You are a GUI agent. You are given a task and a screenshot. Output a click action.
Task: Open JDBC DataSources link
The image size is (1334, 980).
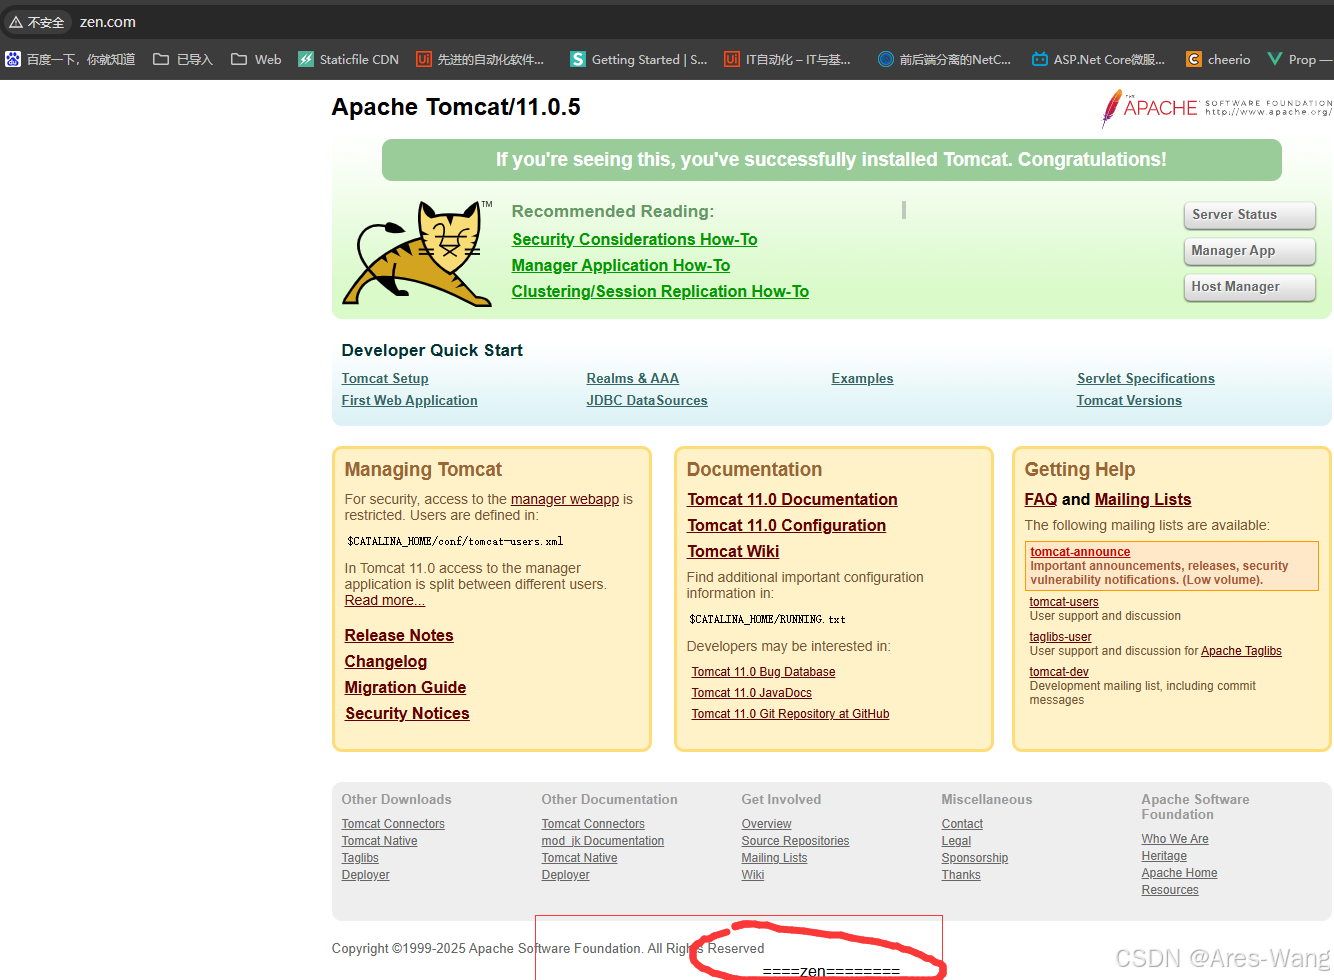[647, 400]
